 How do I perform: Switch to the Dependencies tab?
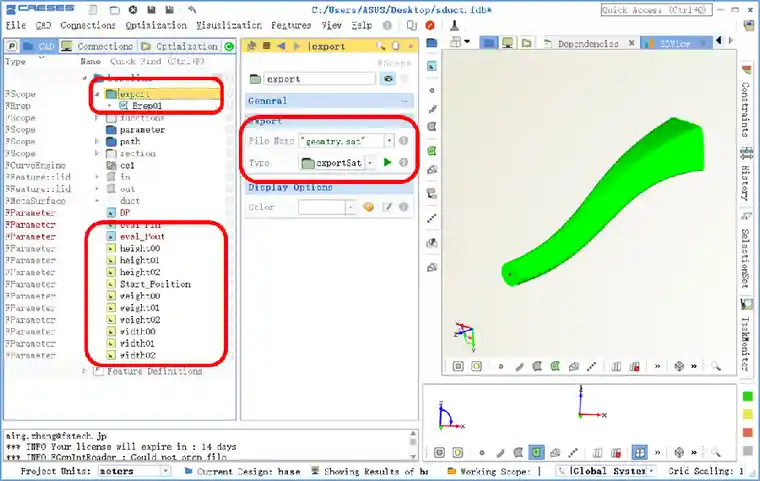point(588,44)
